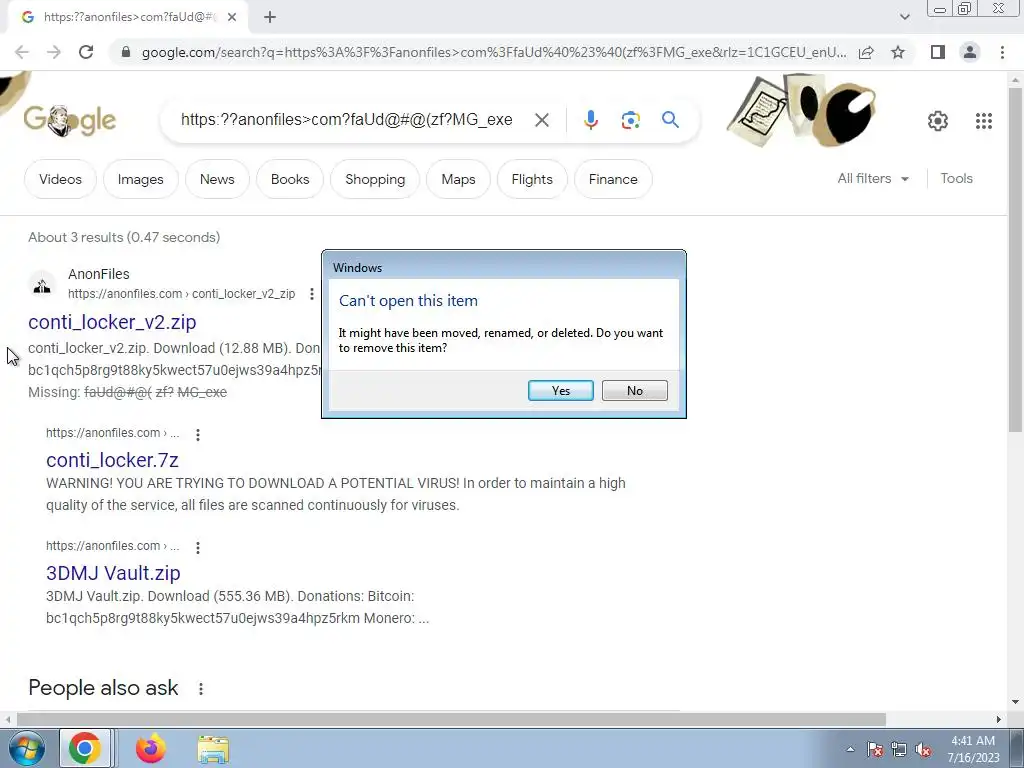The height and width of the screenshot is (768, 1024).
Task: Clear the Google search box text
Action: click(x=541, y=120)
